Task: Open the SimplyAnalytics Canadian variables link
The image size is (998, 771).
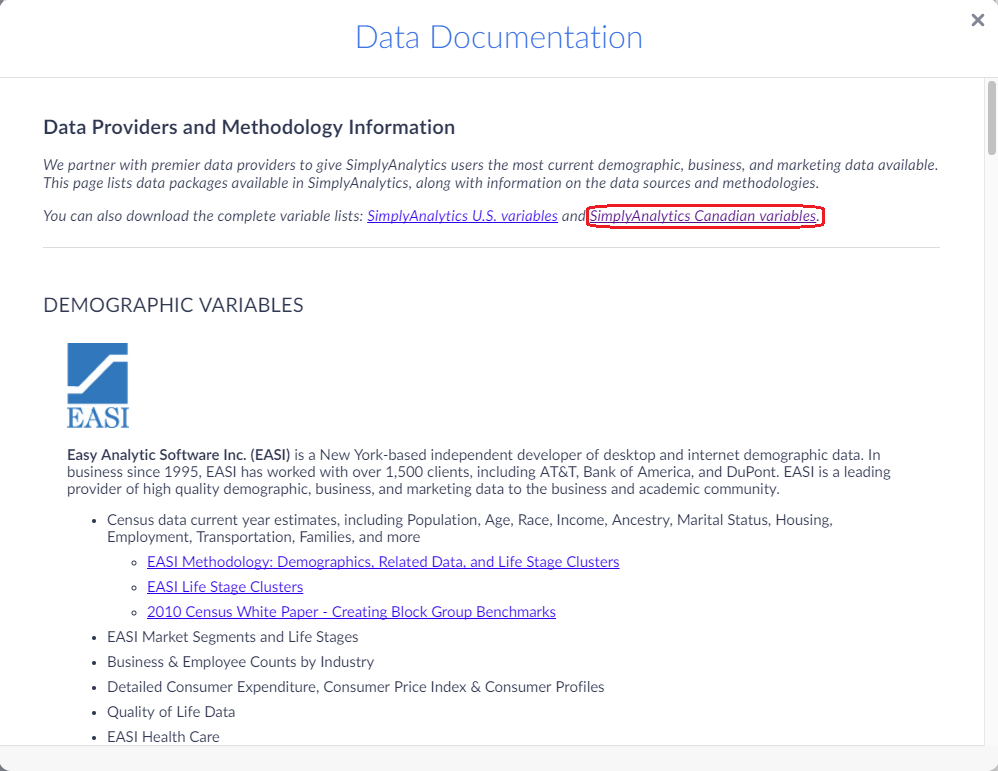Action: [703, 216]
